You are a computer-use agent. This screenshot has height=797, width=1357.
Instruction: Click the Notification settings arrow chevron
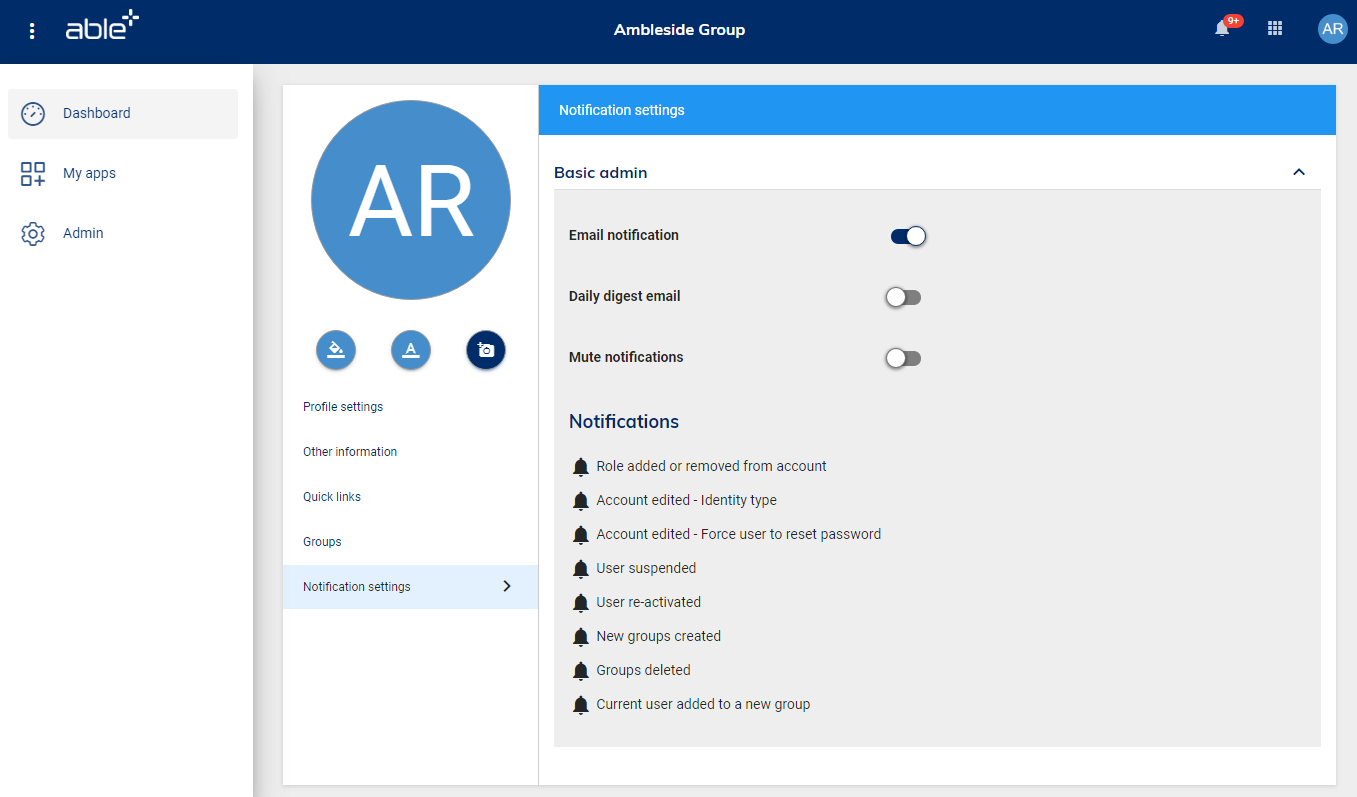click(x=507, y=586)
